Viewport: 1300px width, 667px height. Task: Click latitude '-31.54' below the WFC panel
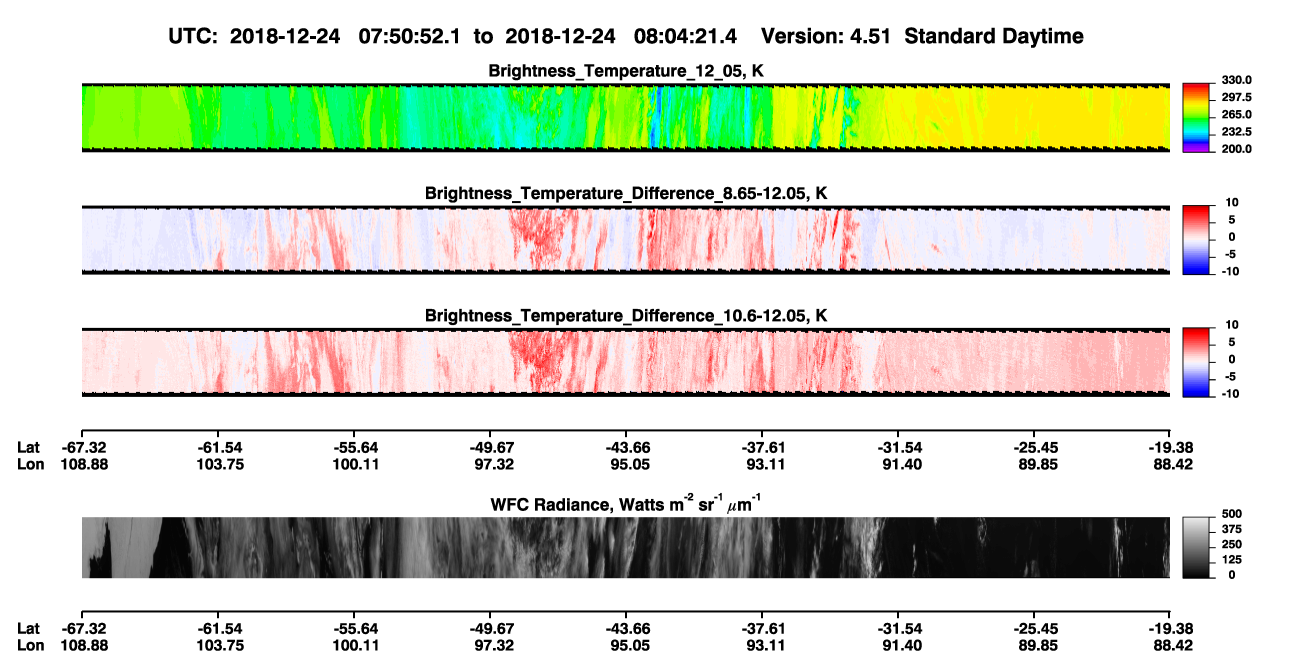pyautogui.click(x=898, y=628)
